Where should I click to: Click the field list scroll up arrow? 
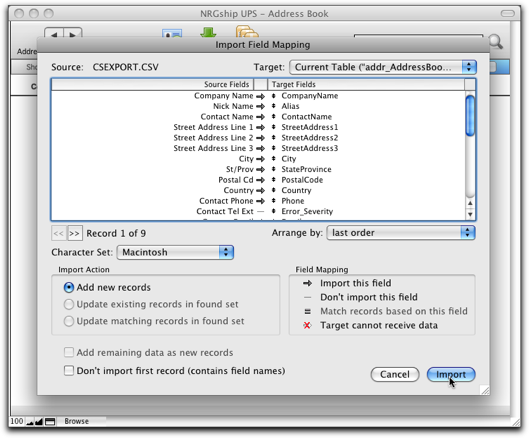point(470,203)
